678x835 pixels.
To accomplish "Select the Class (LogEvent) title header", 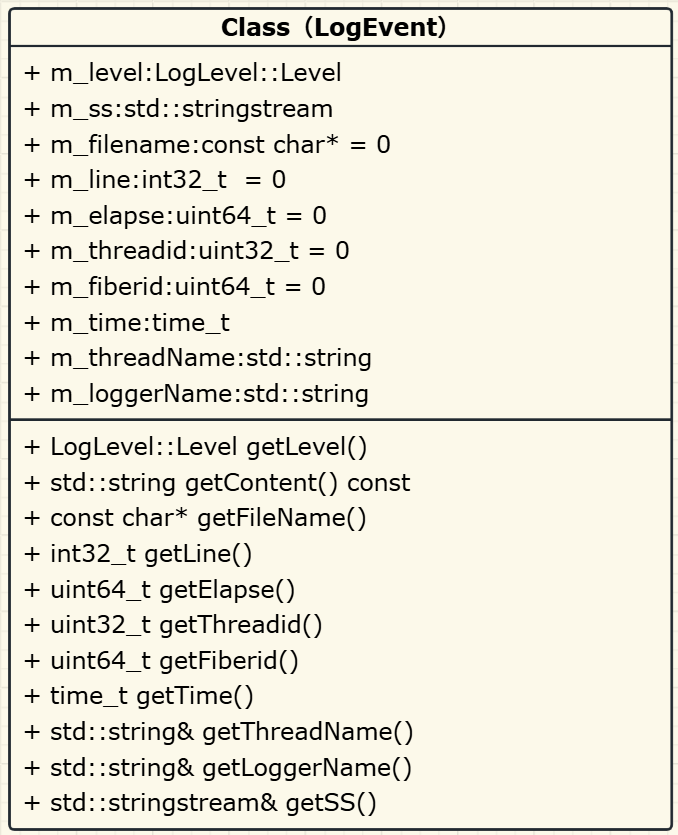I will click(333, 28).
